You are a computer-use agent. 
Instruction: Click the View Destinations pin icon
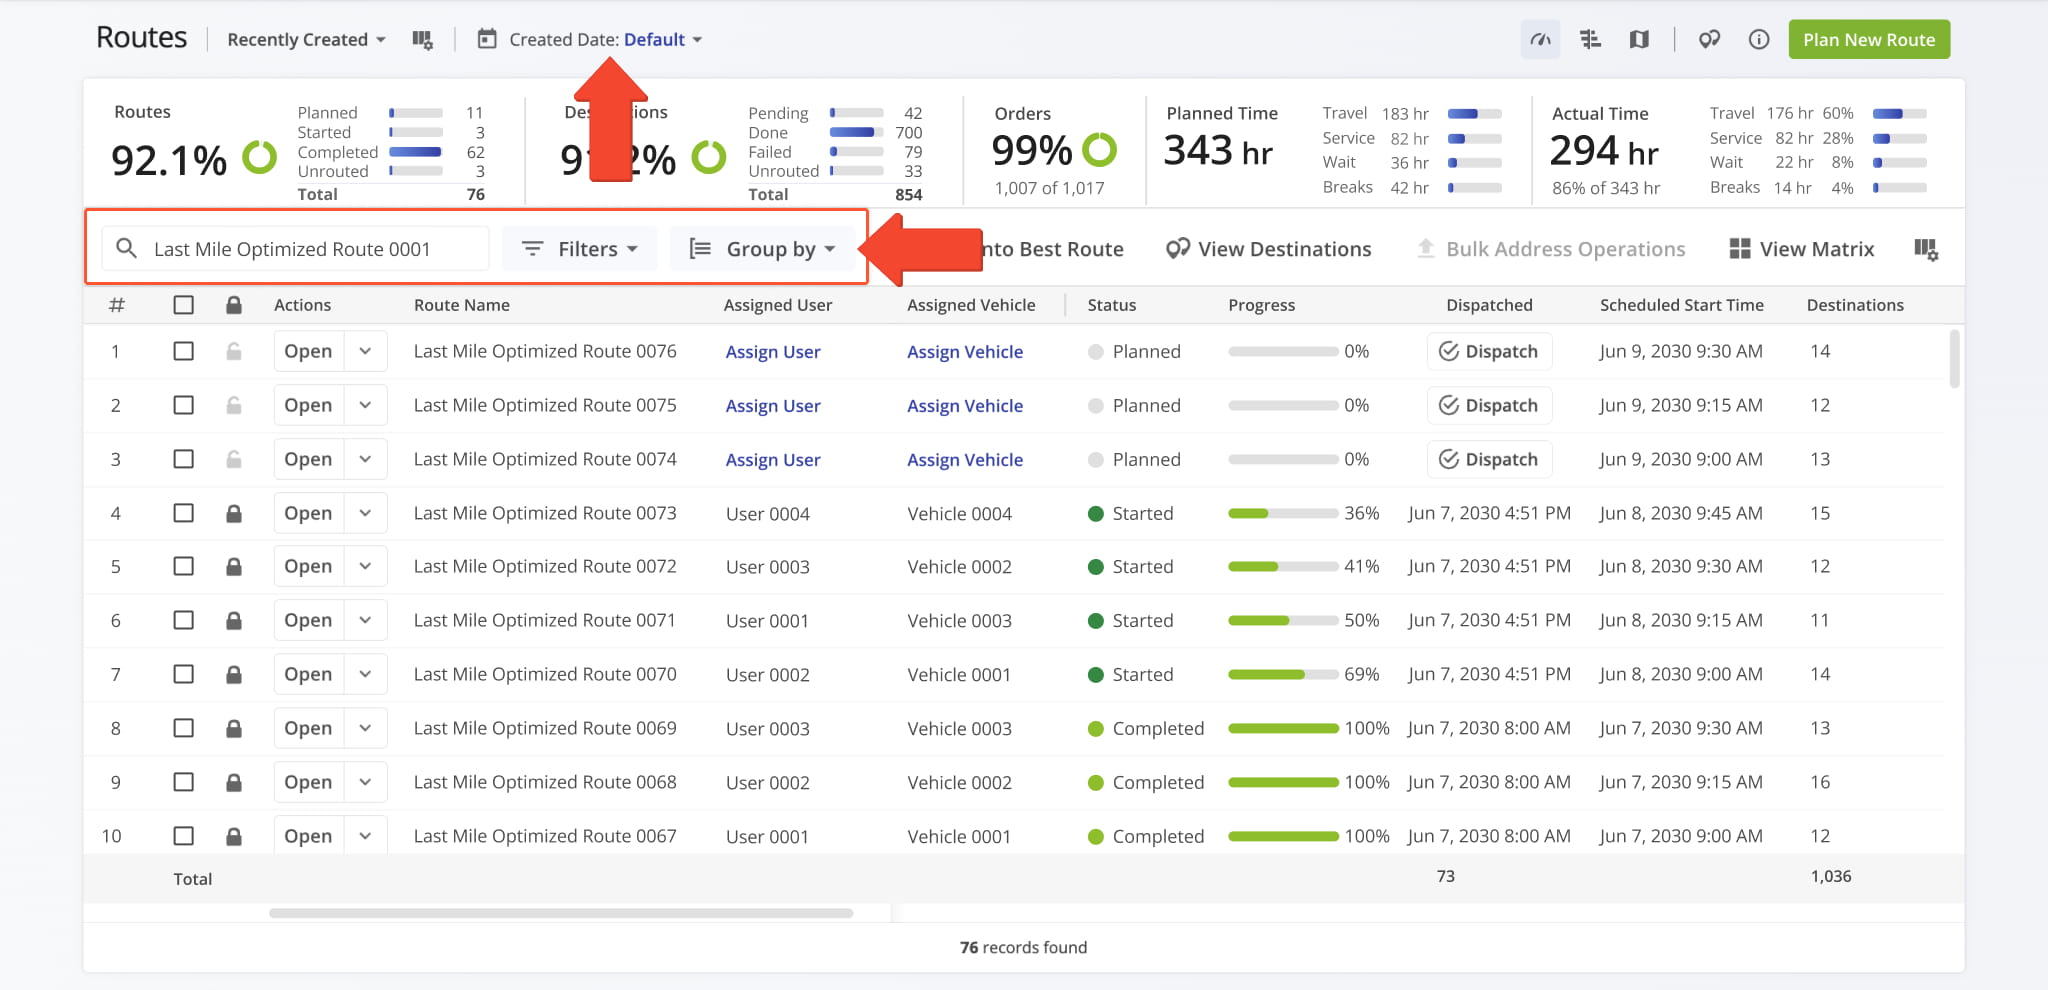click(1178, 249)
